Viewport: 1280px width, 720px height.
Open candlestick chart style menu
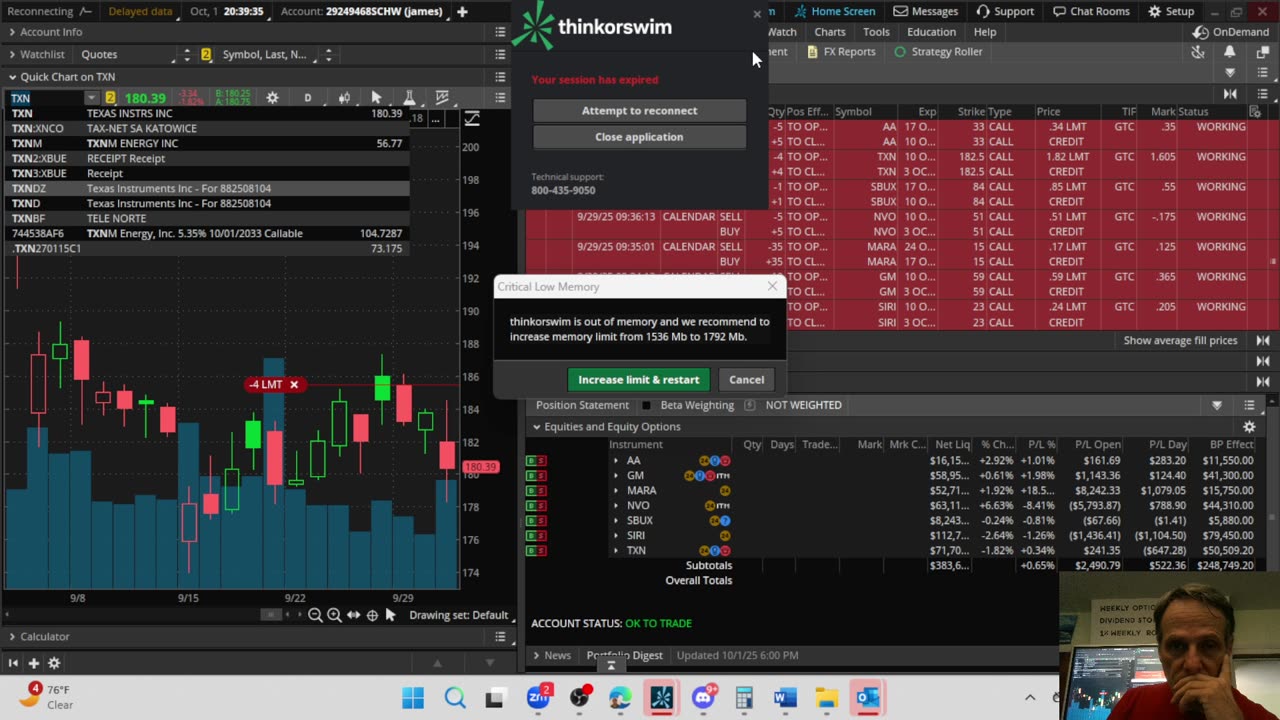pyautogui.click(x=344, y=97)
